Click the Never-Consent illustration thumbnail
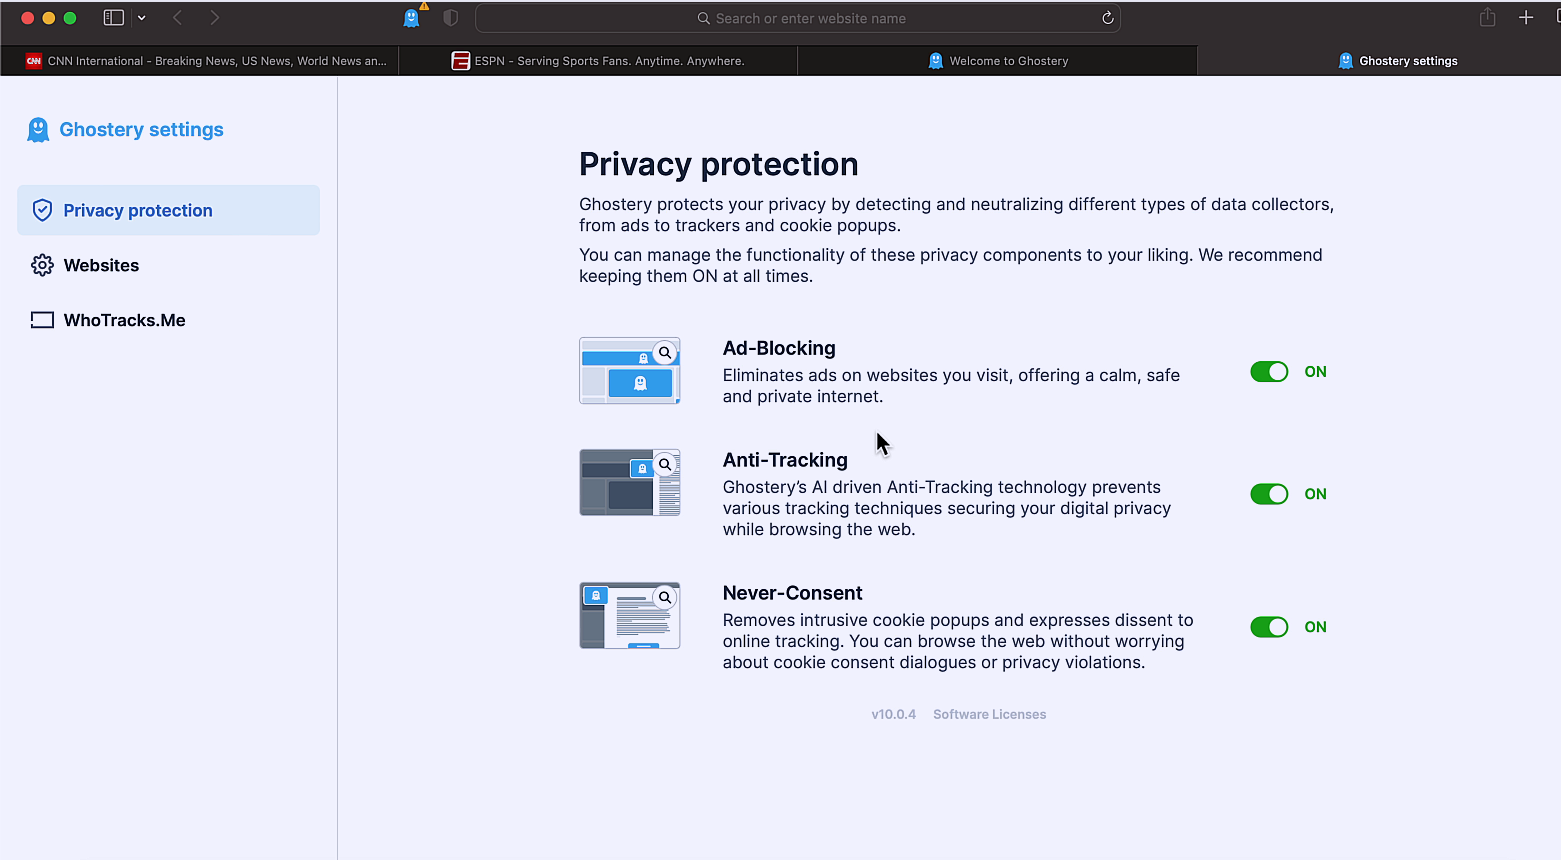Screen dimensions: 1561x860 tap(629, 615)
